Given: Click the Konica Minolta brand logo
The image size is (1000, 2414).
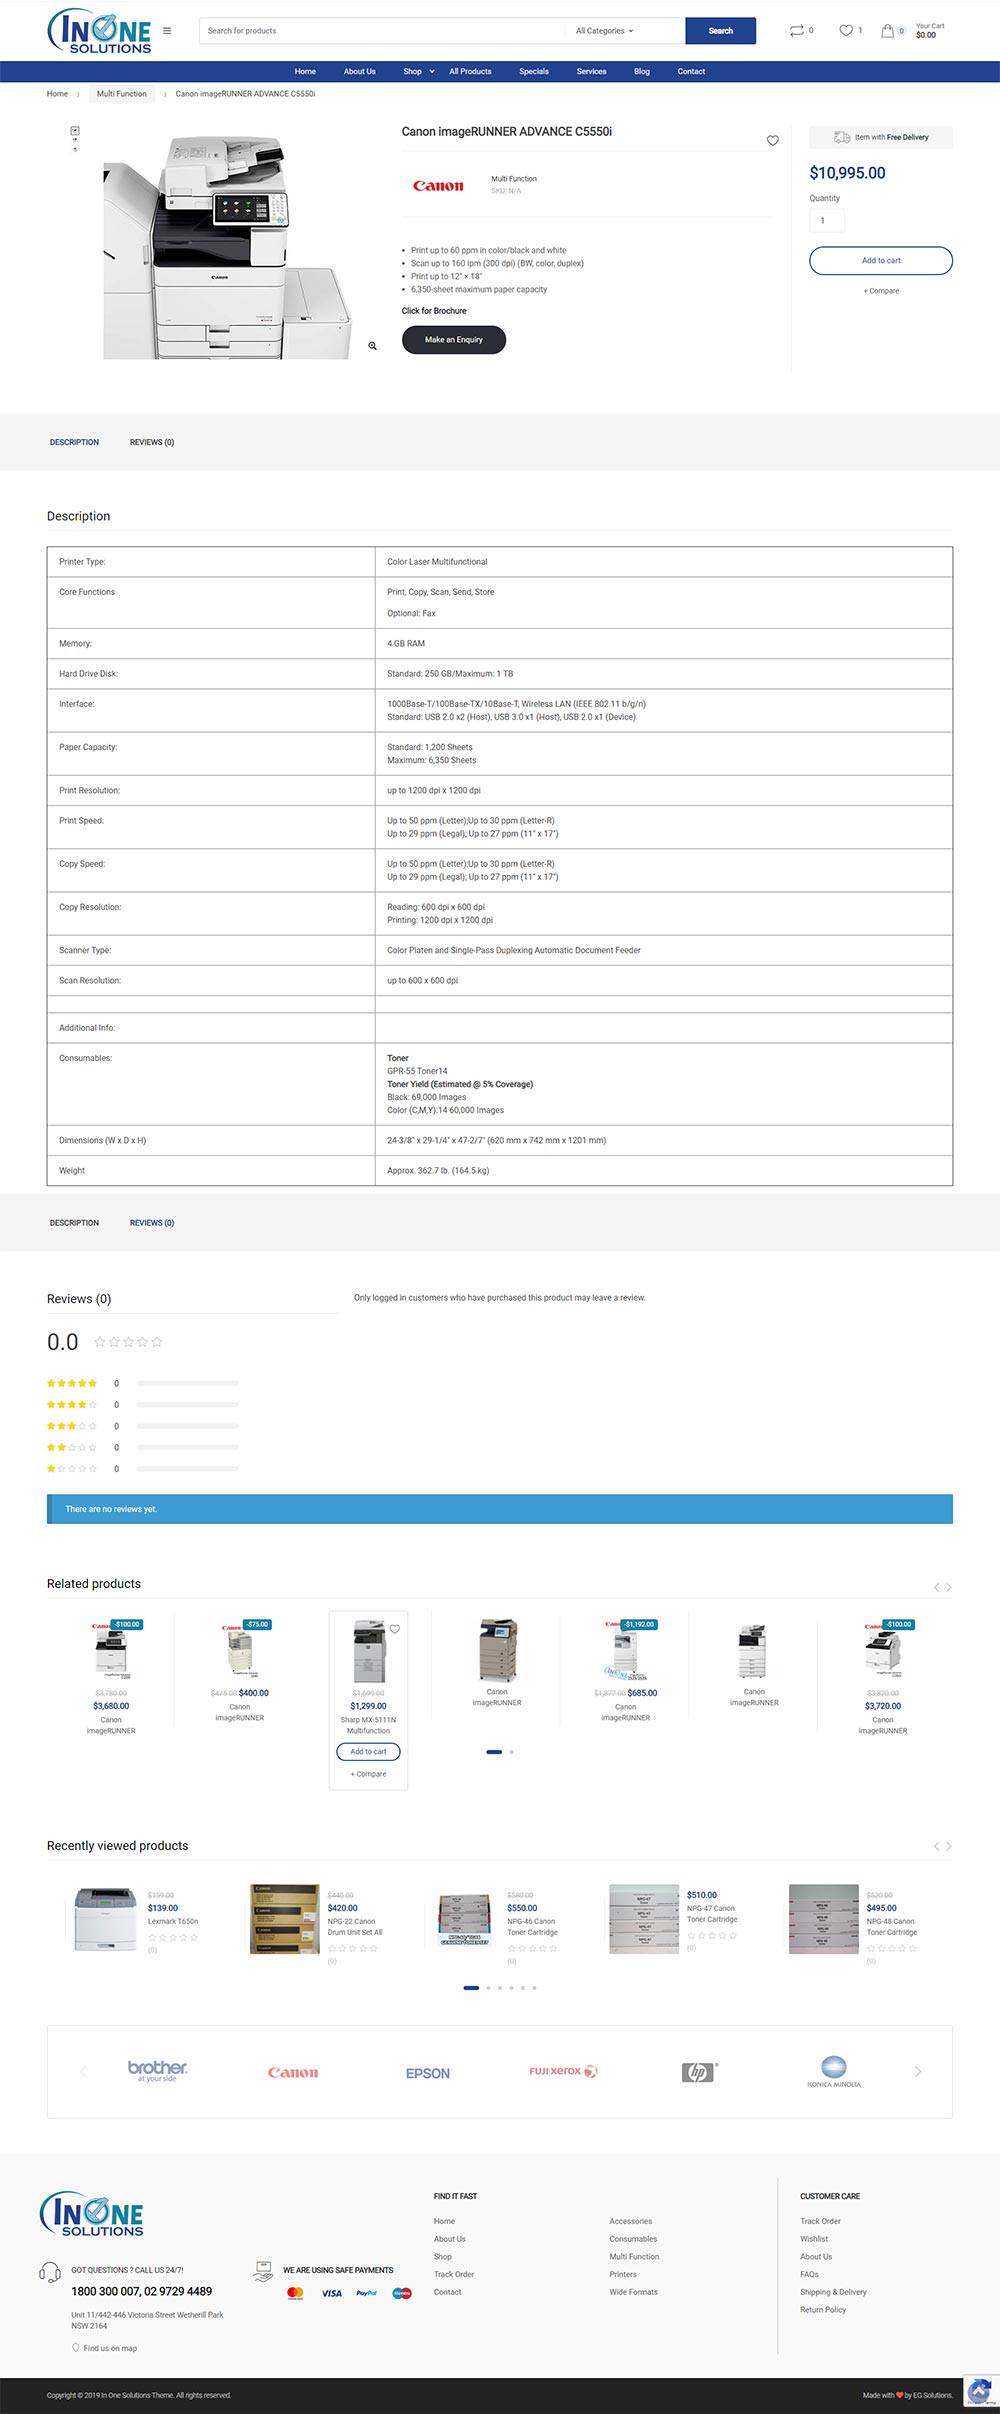Looking at the screenshot, I should click(834, 2072).
